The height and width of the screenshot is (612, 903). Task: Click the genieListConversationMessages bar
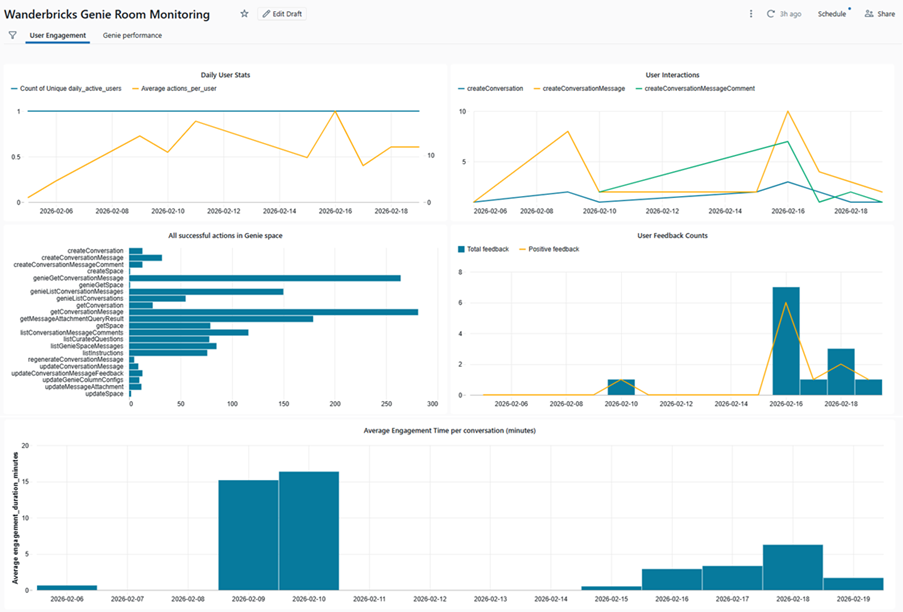click(x=206, y=292)
